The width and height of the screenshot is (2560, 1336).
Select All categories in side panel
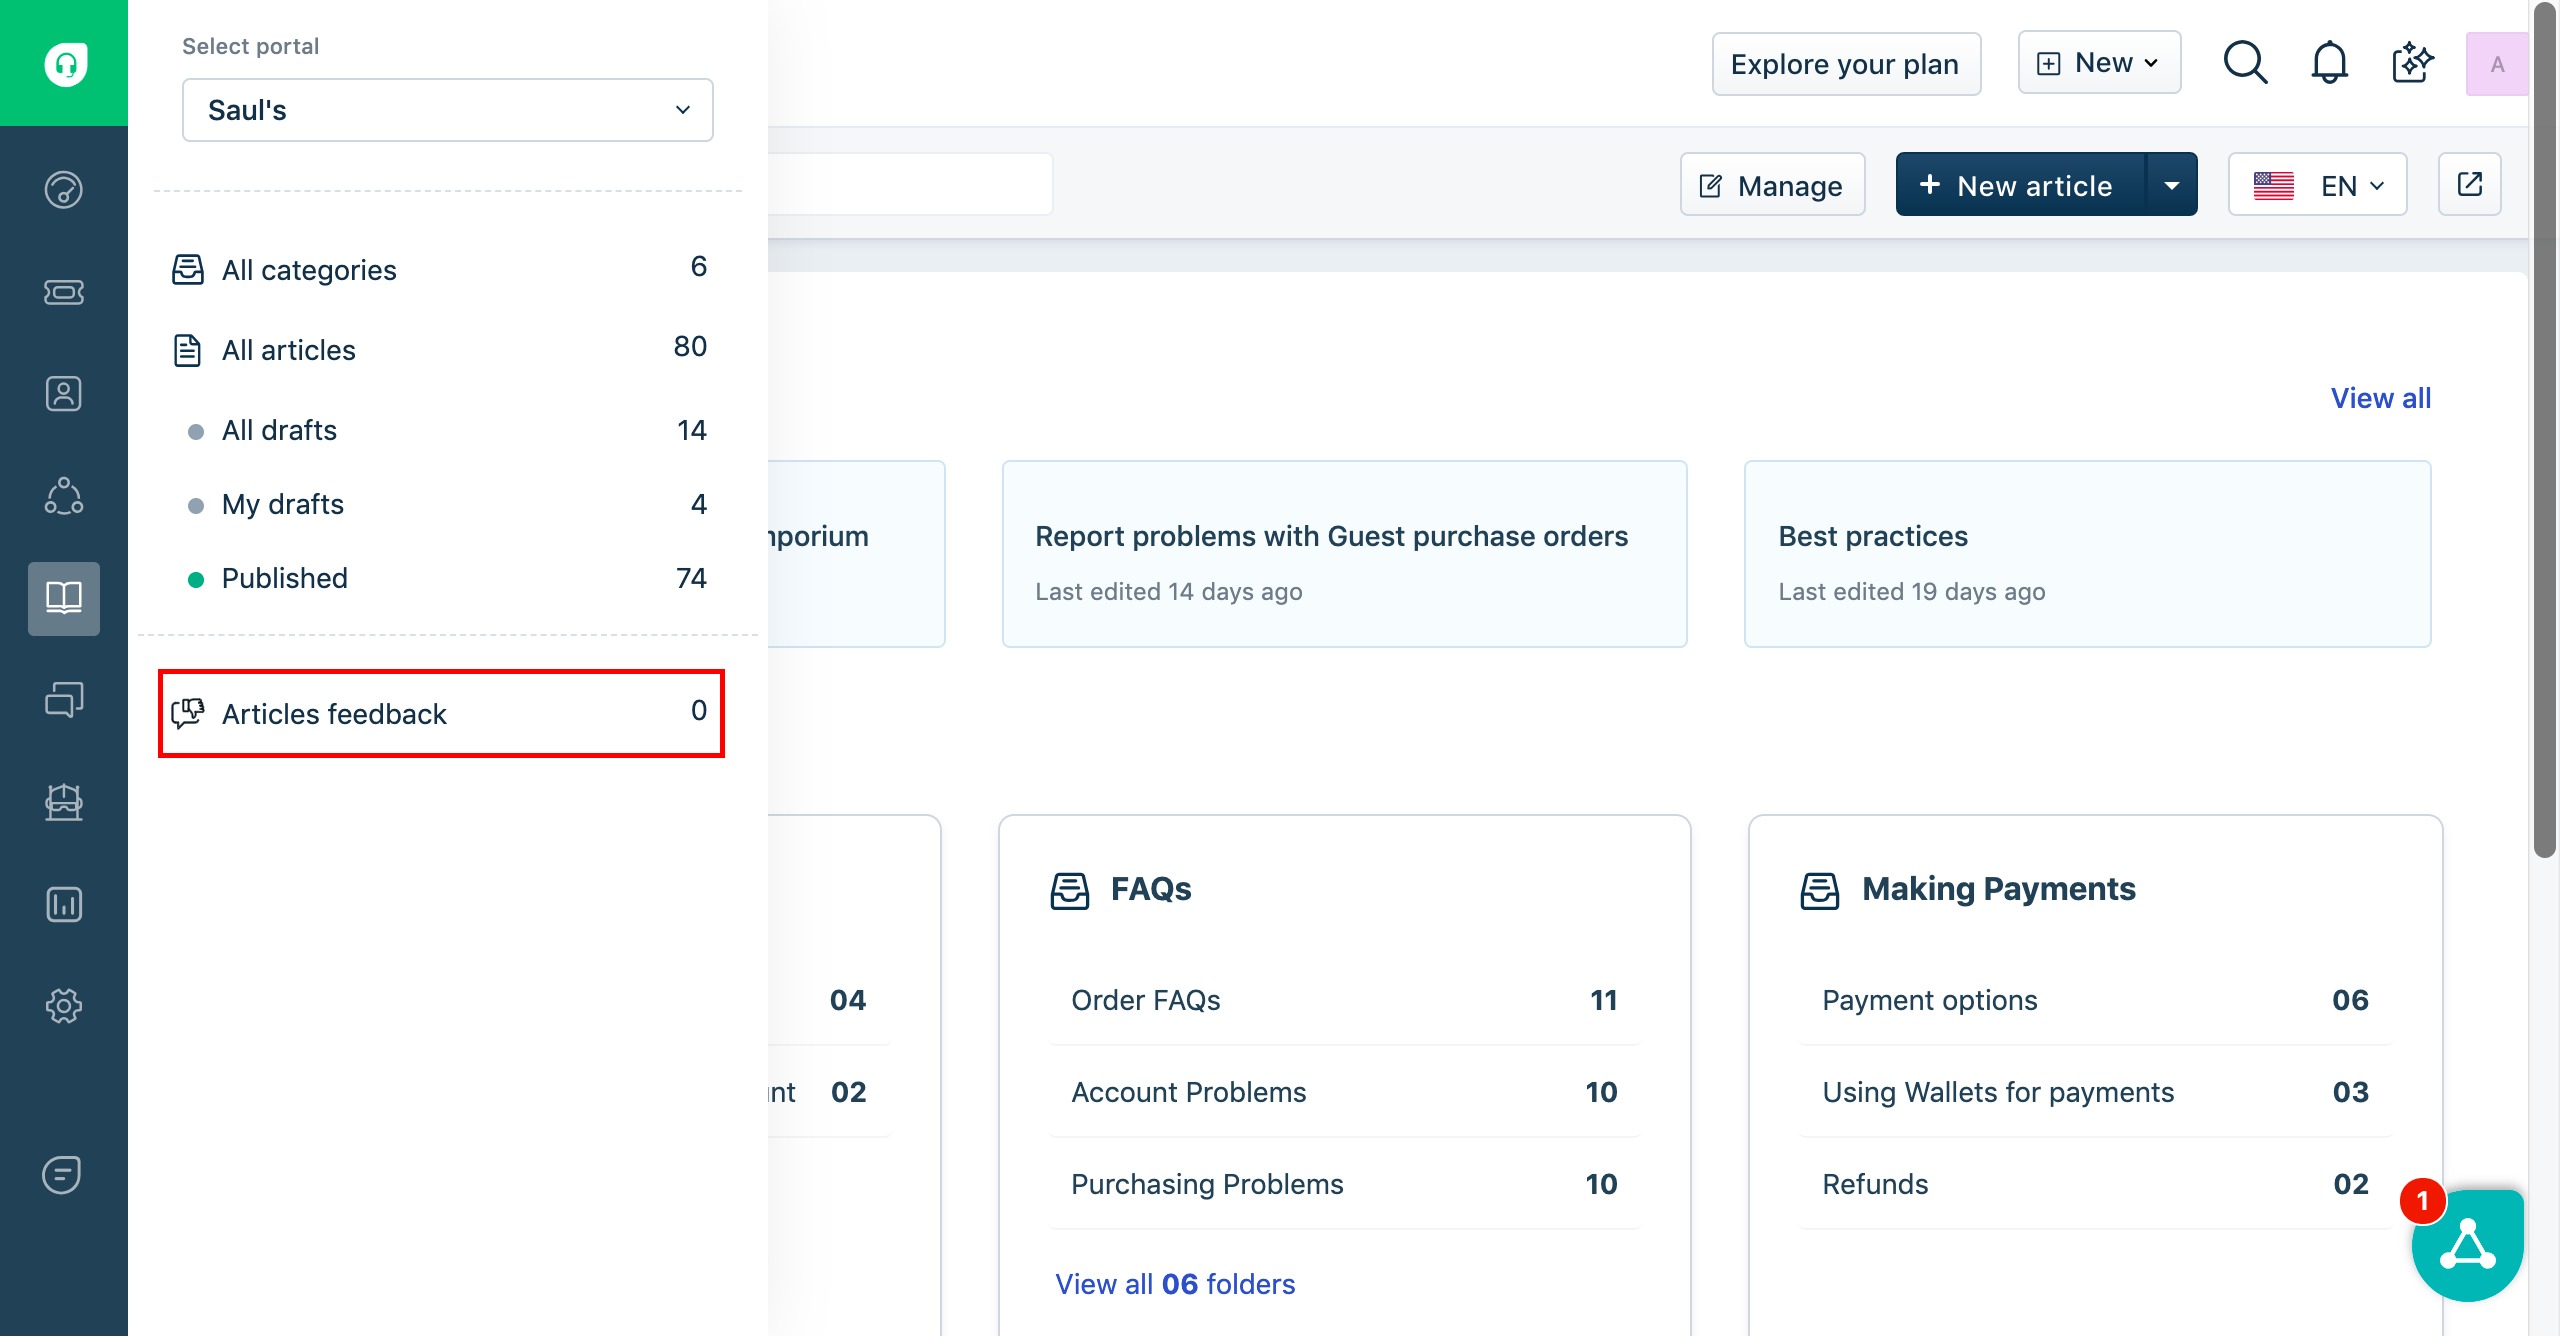[x=440, y=270]
